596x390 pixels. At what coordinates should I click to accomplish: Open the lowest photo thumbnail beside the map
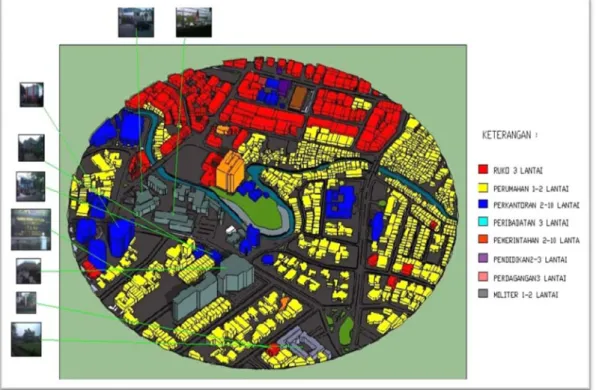point(26,339)
